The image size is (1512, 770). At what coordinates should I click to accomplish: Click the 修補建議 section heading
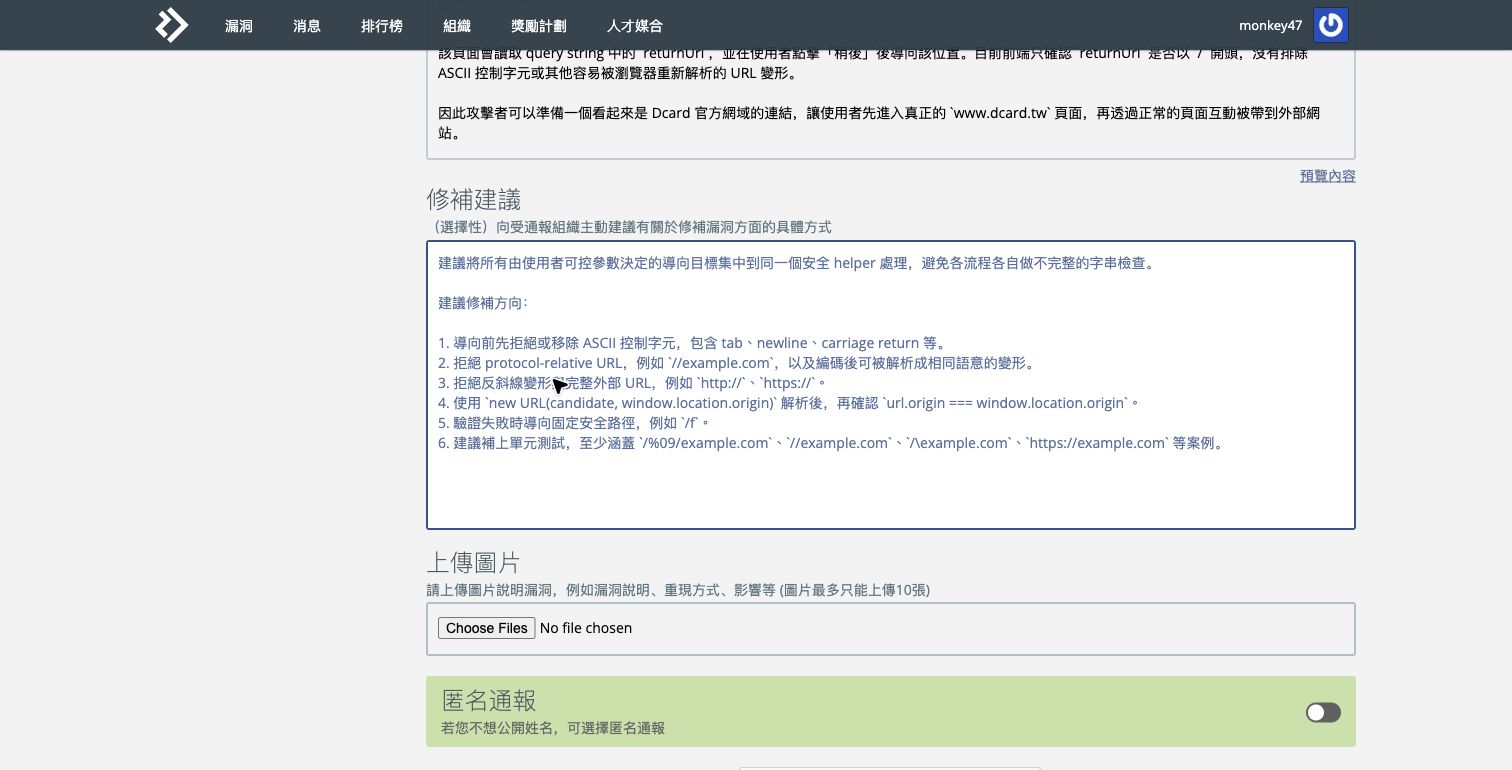pos(474,199)
